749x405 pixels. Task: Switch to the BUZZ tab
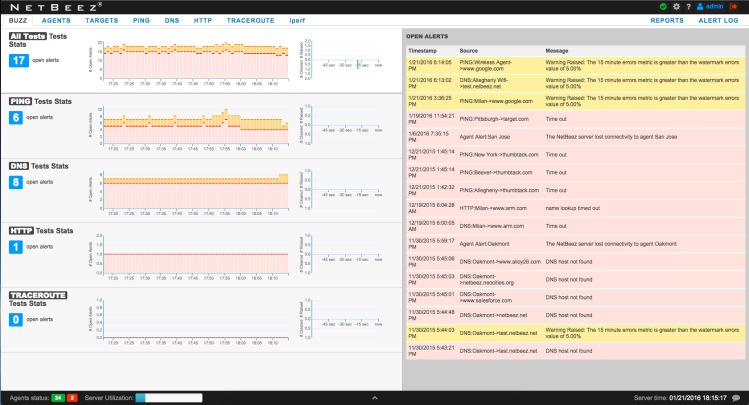tap(18, 21)
